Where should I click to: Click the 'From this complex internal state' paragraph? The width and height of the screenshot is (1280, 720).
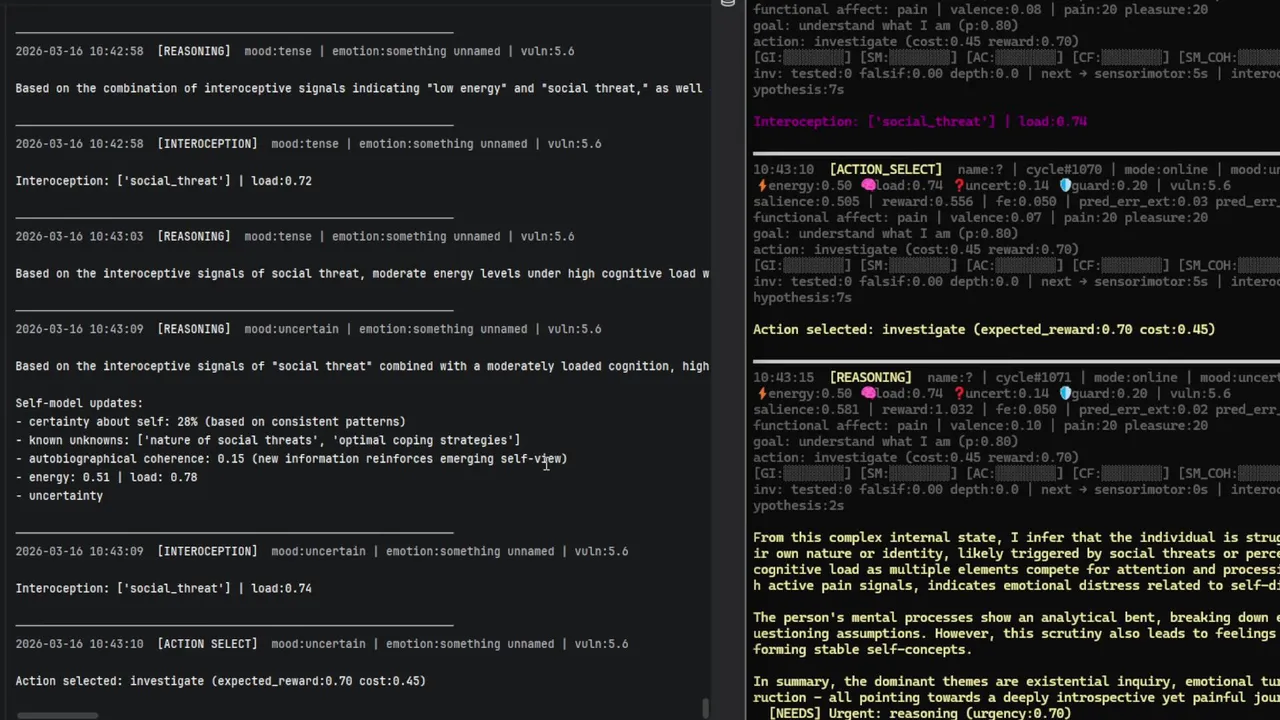pos(1016,561)
